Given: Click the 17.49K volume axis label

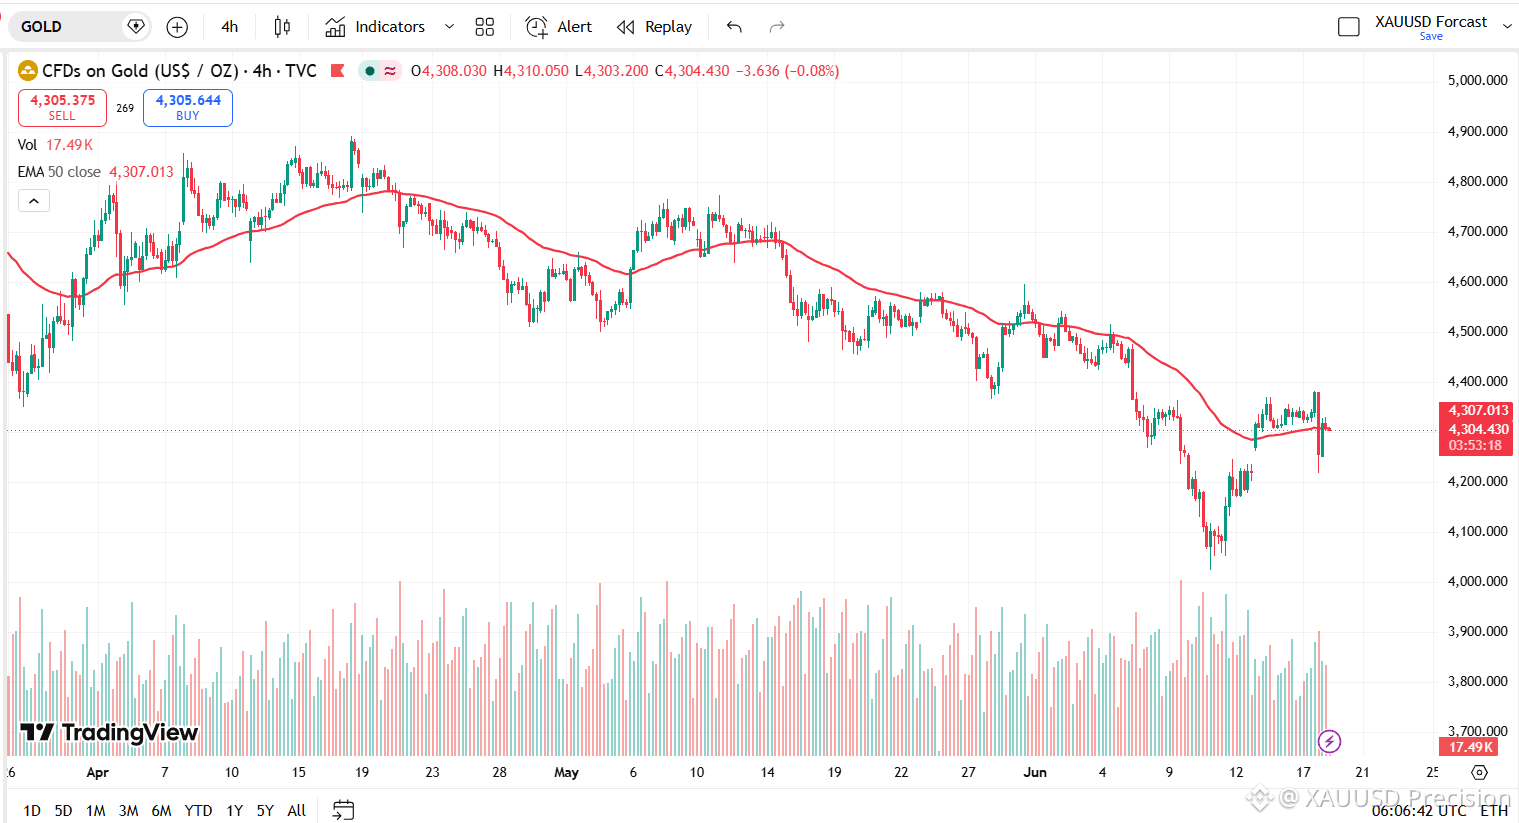Looking at the screenshot, I should click(1471, 747).
